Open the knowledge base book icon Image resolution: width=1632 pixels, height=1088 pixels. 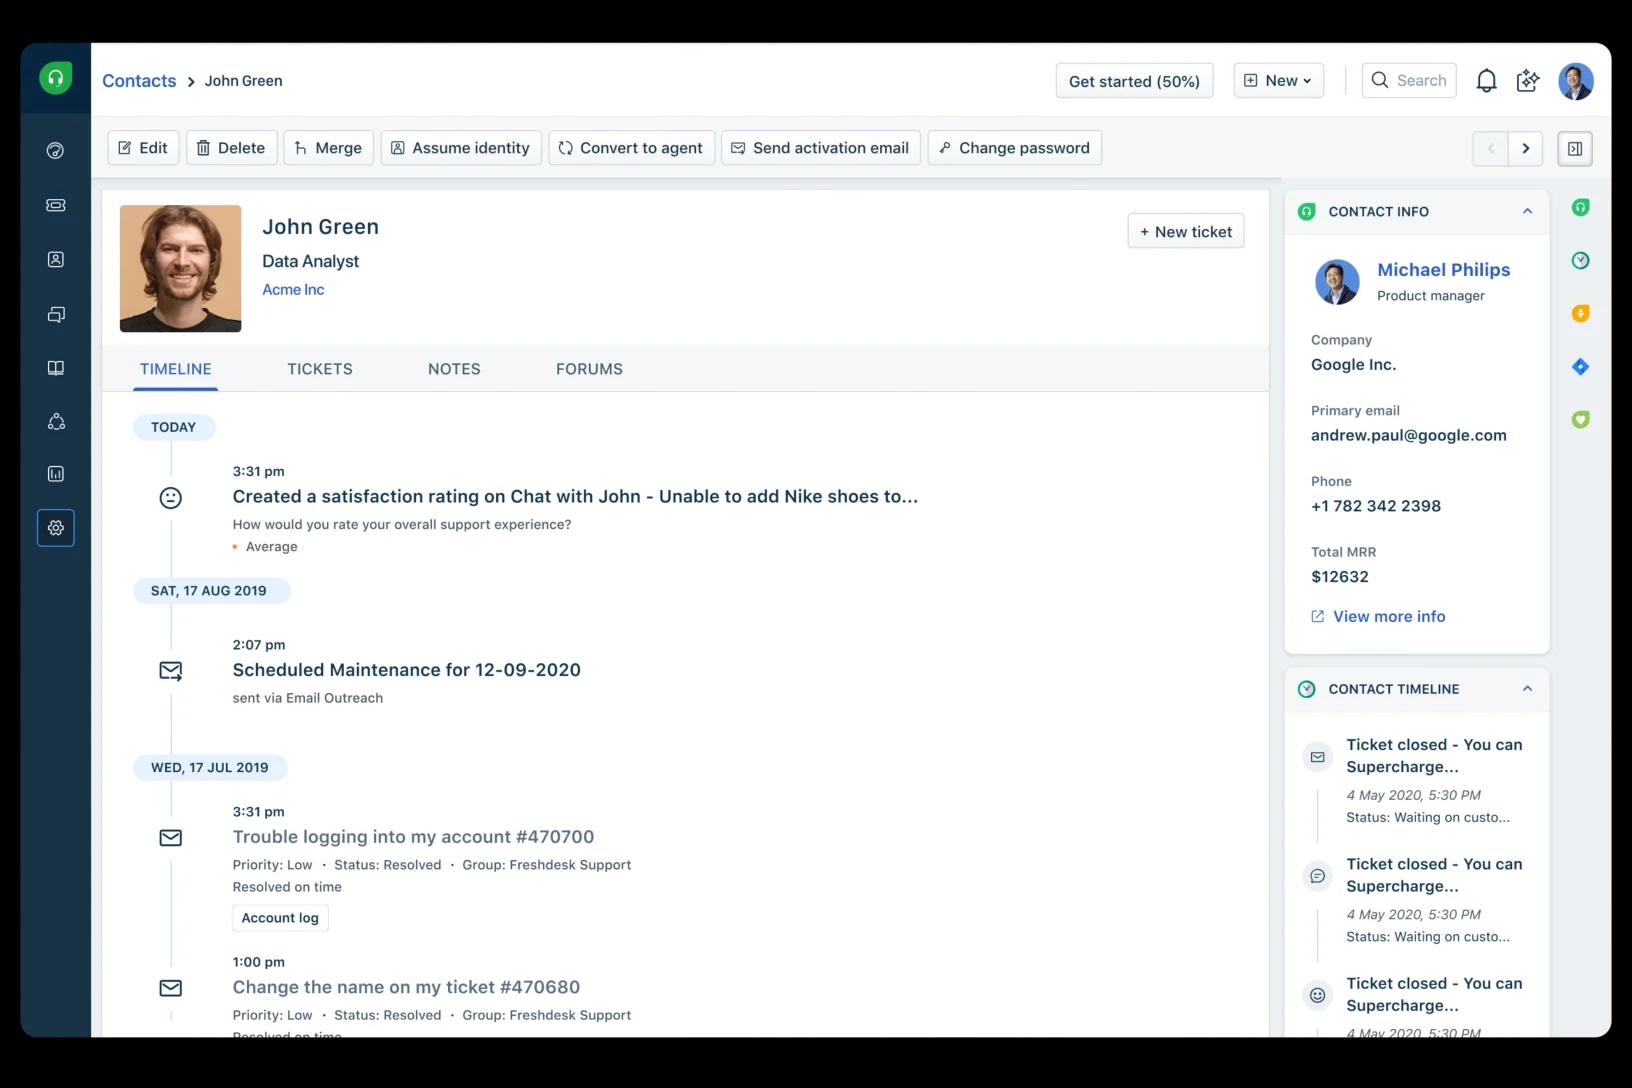(56, 368)
